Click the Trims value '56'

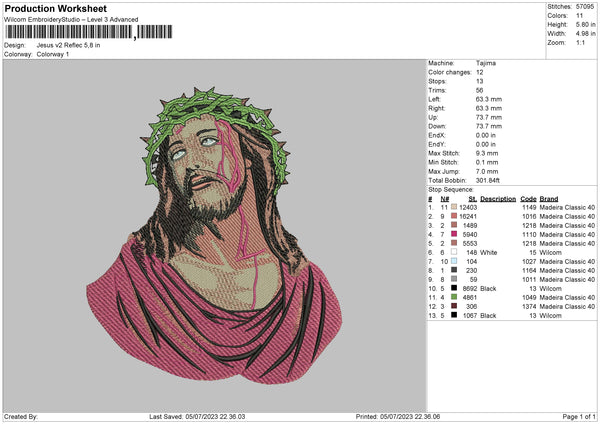coord(479,90)
